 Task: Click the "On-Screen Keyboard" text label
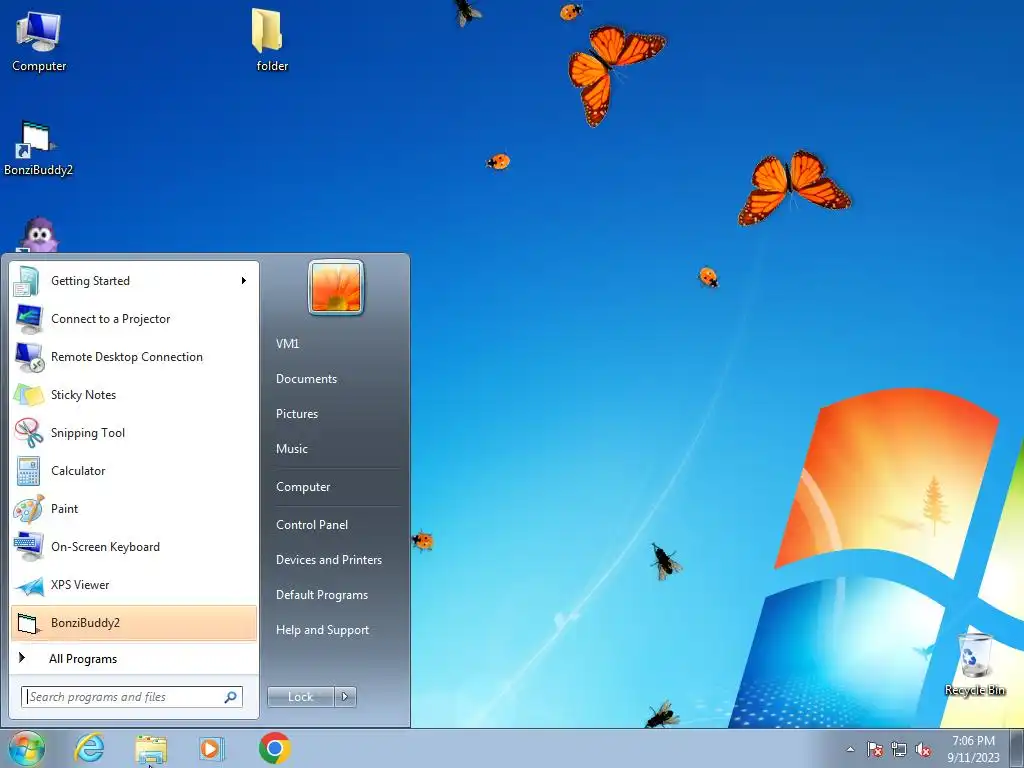105,547
